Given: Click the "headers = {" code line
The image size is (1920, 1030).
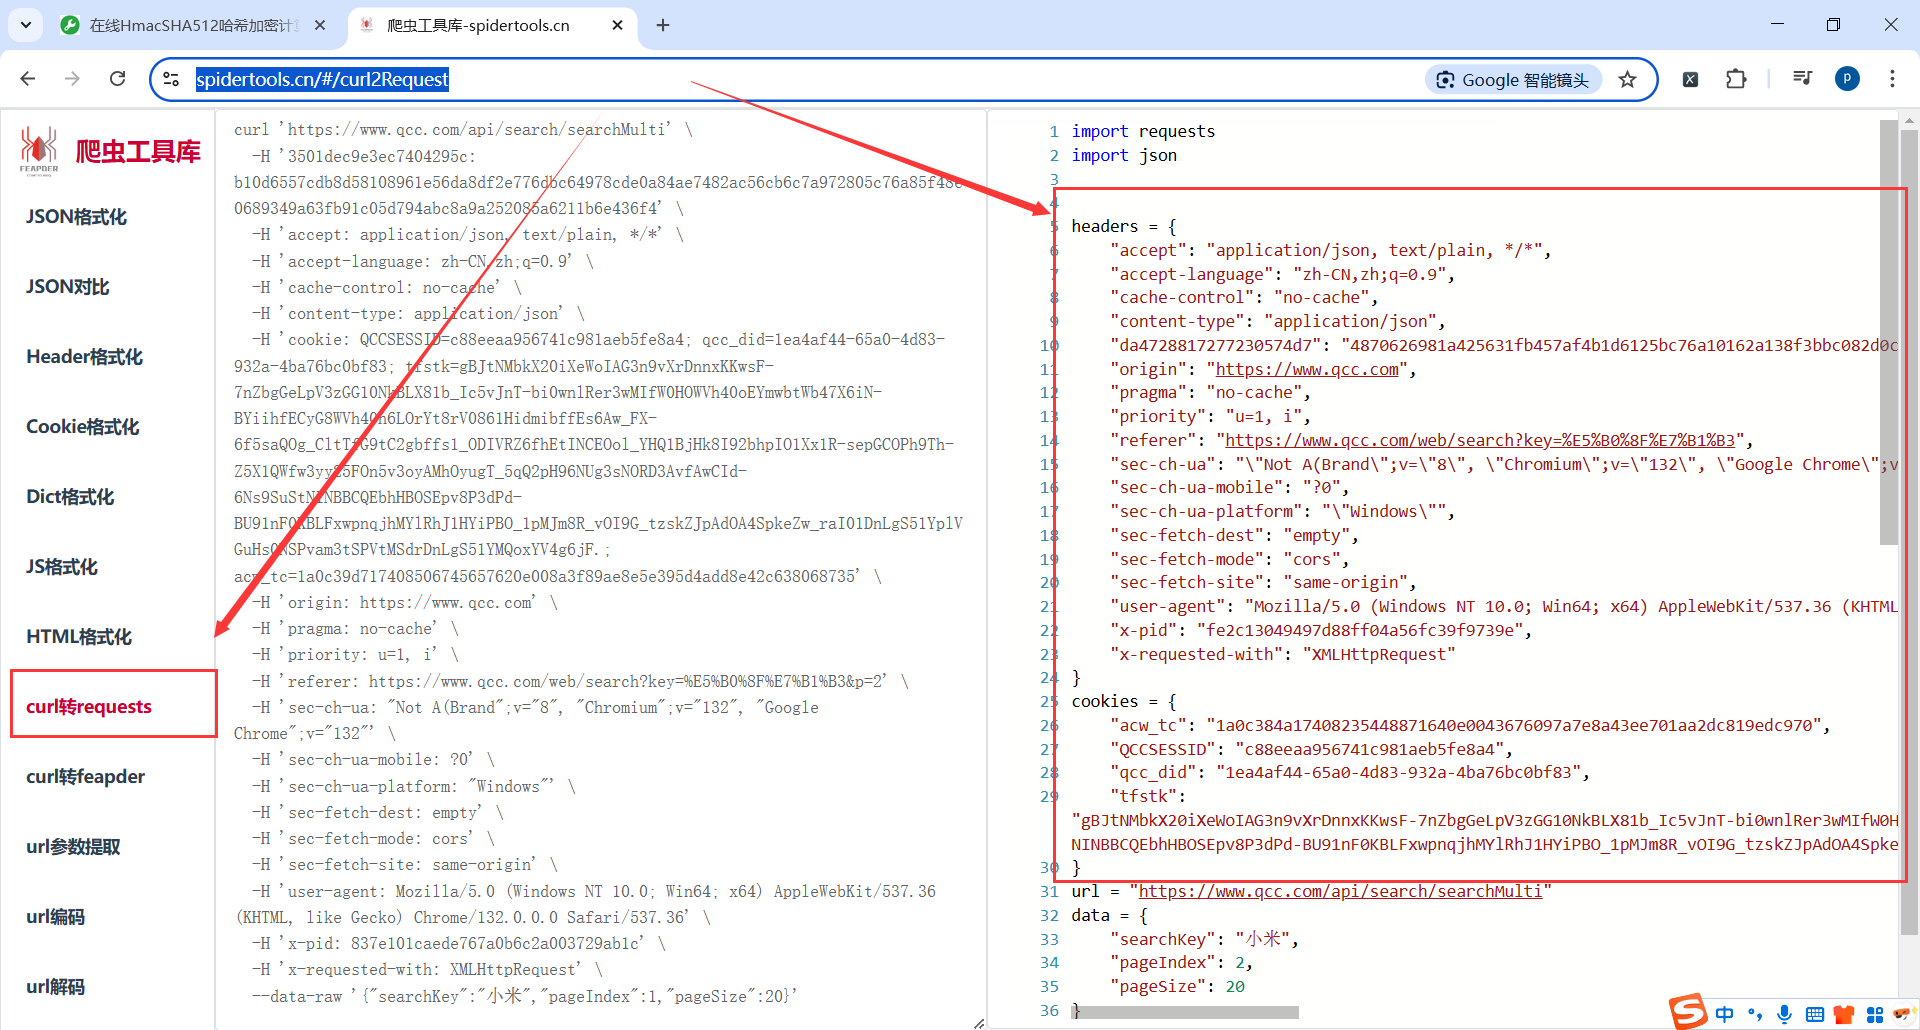Looking at the screenshot, I should pos(1124,226).
